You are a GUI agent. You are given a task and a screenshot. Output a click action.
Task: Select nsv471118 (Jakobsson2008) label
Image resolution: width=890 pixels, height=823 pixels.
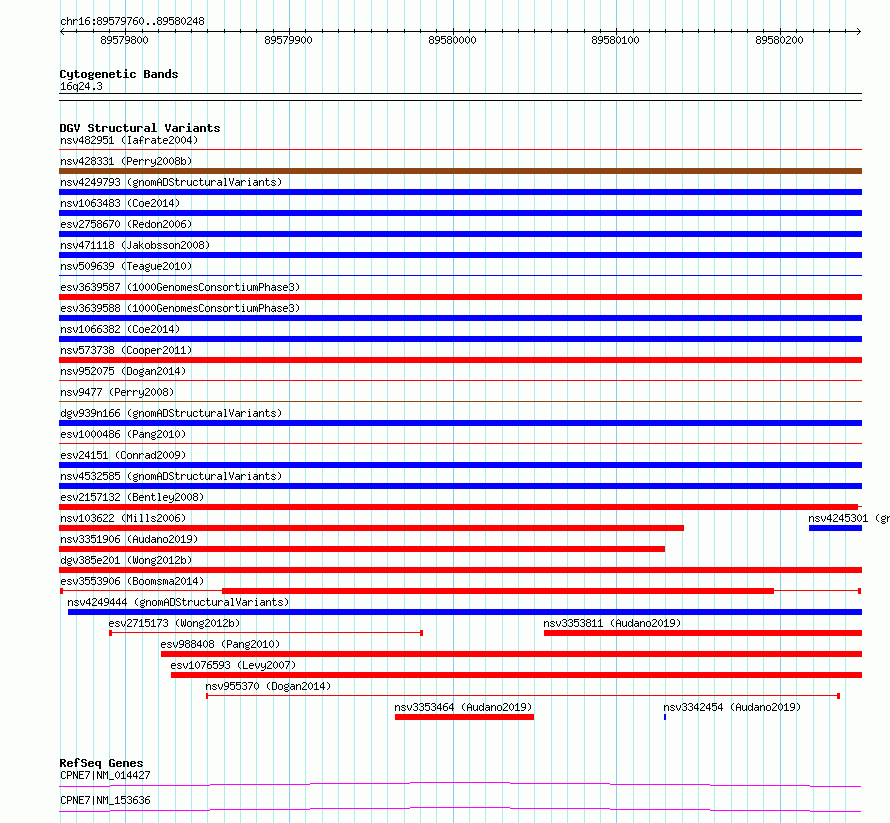pos(135,245)
